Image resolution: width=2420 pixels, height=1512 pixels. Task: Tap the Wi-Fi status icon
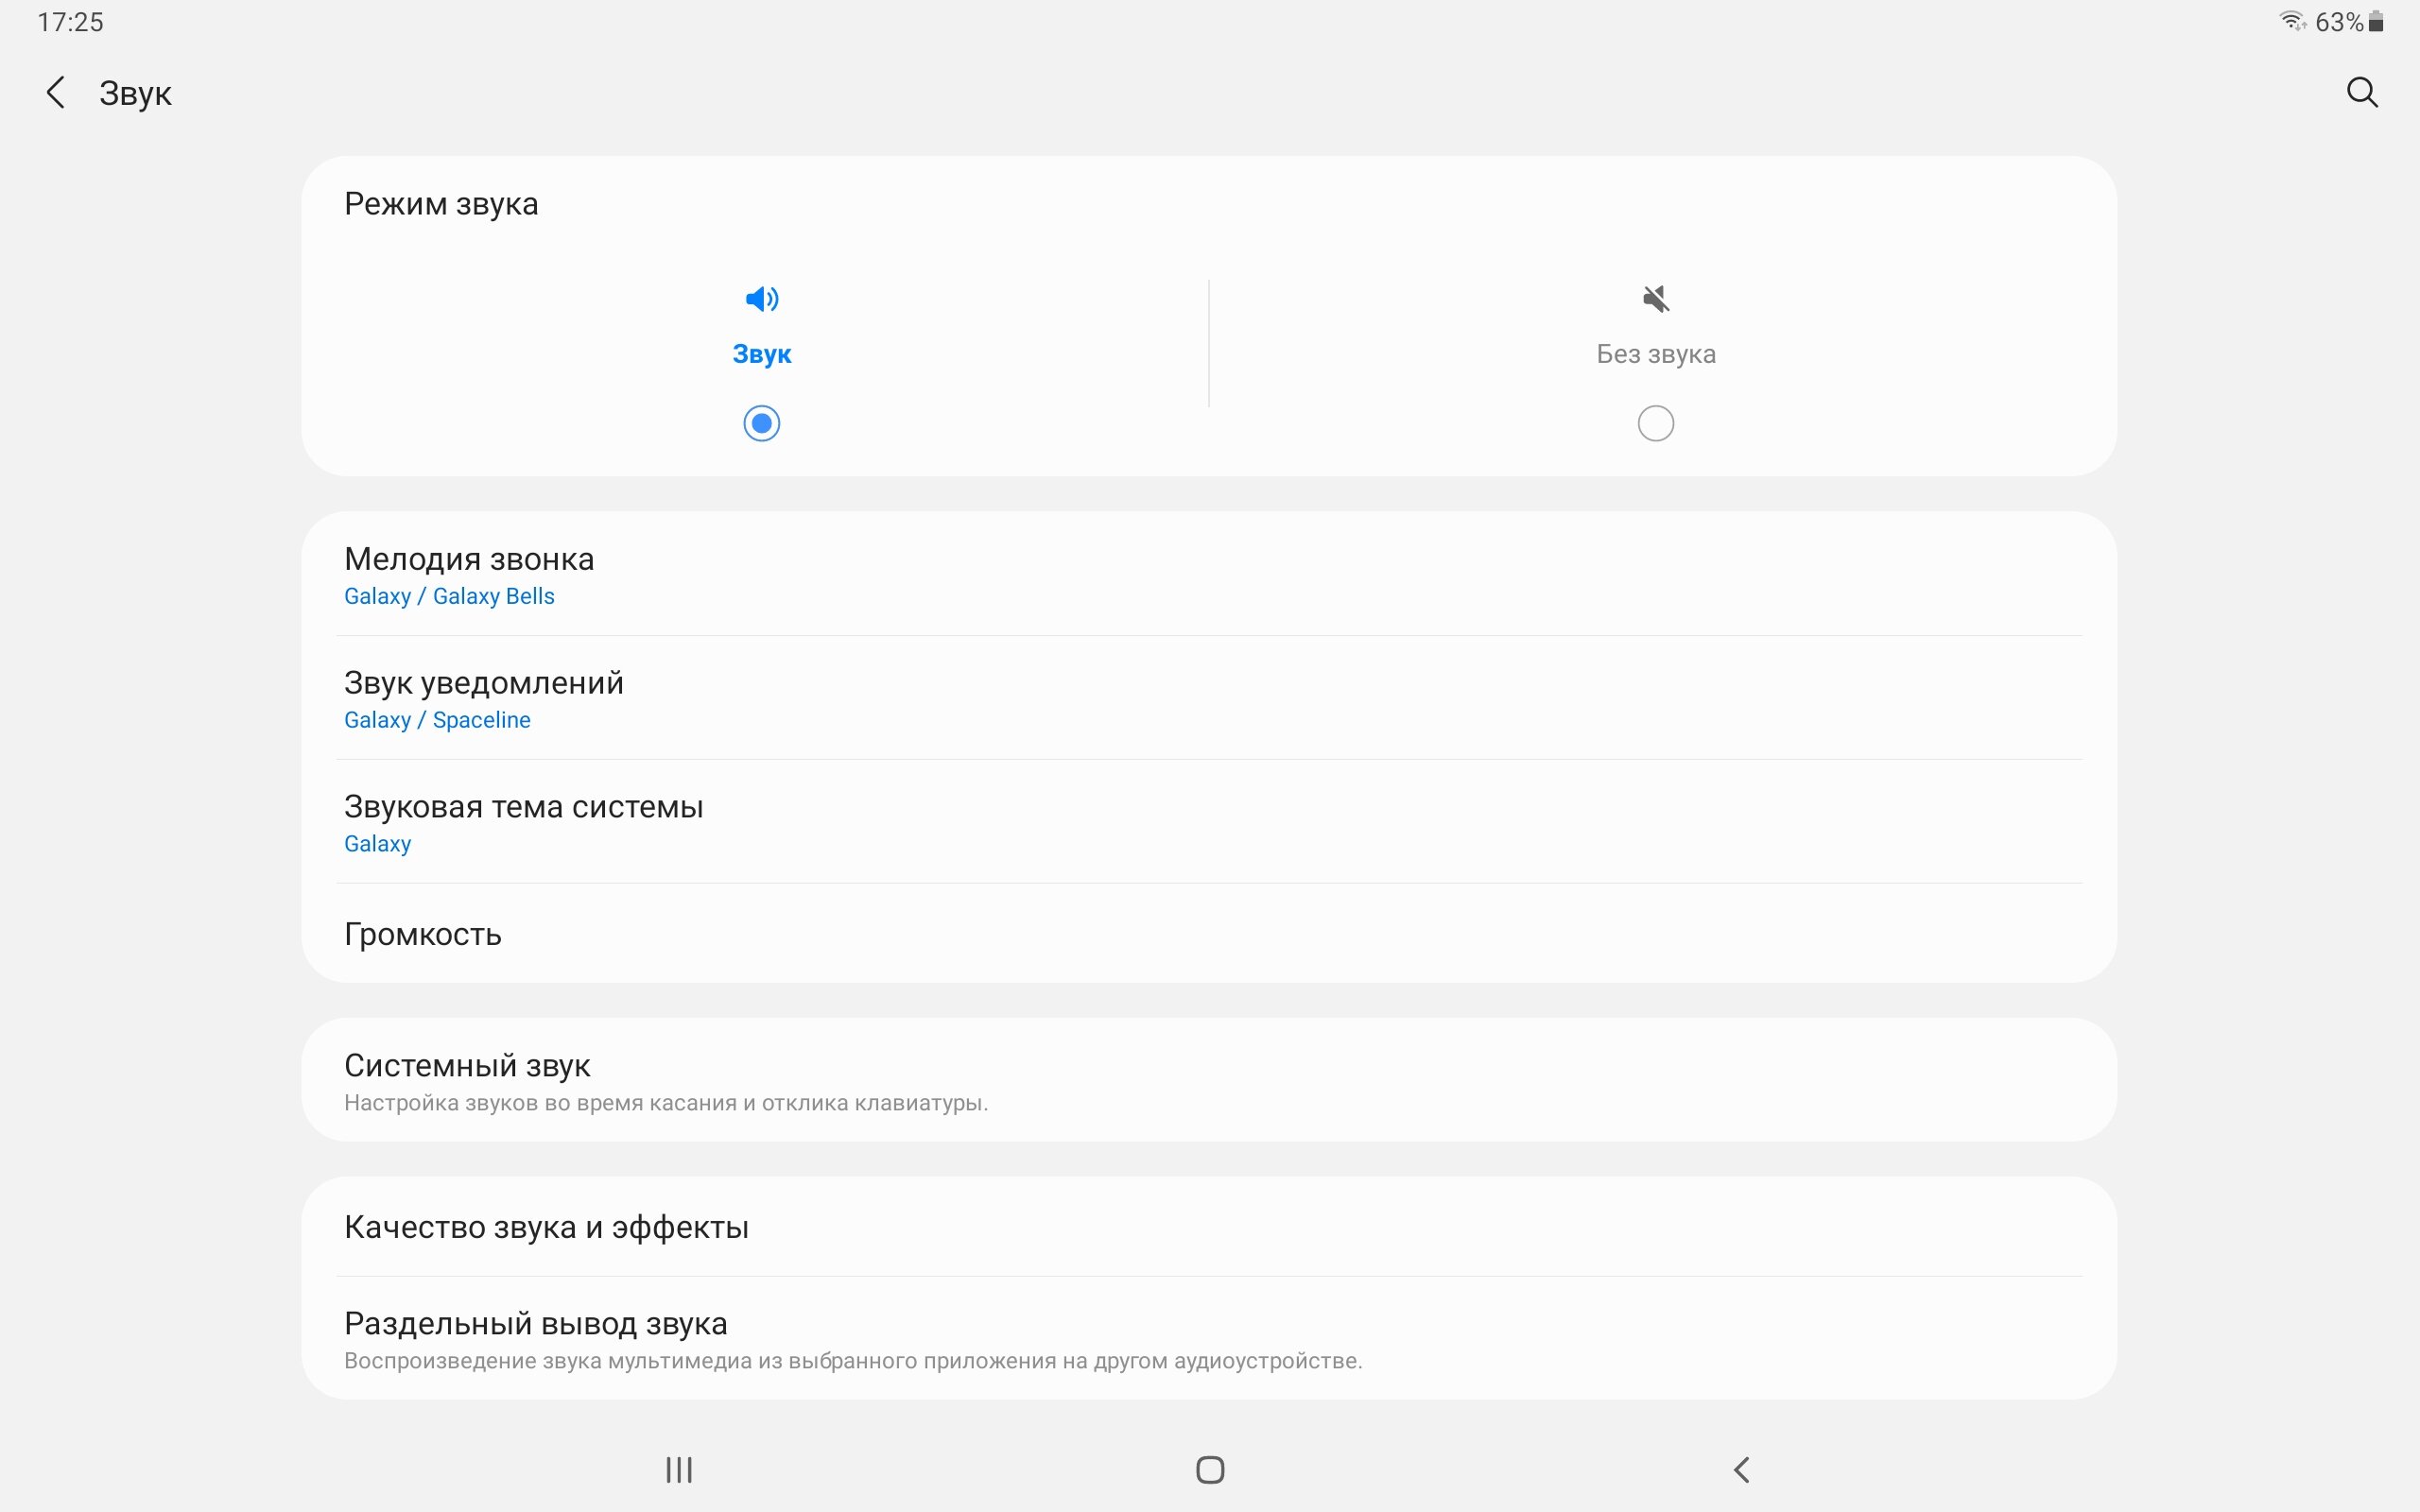click(2292, 21)
